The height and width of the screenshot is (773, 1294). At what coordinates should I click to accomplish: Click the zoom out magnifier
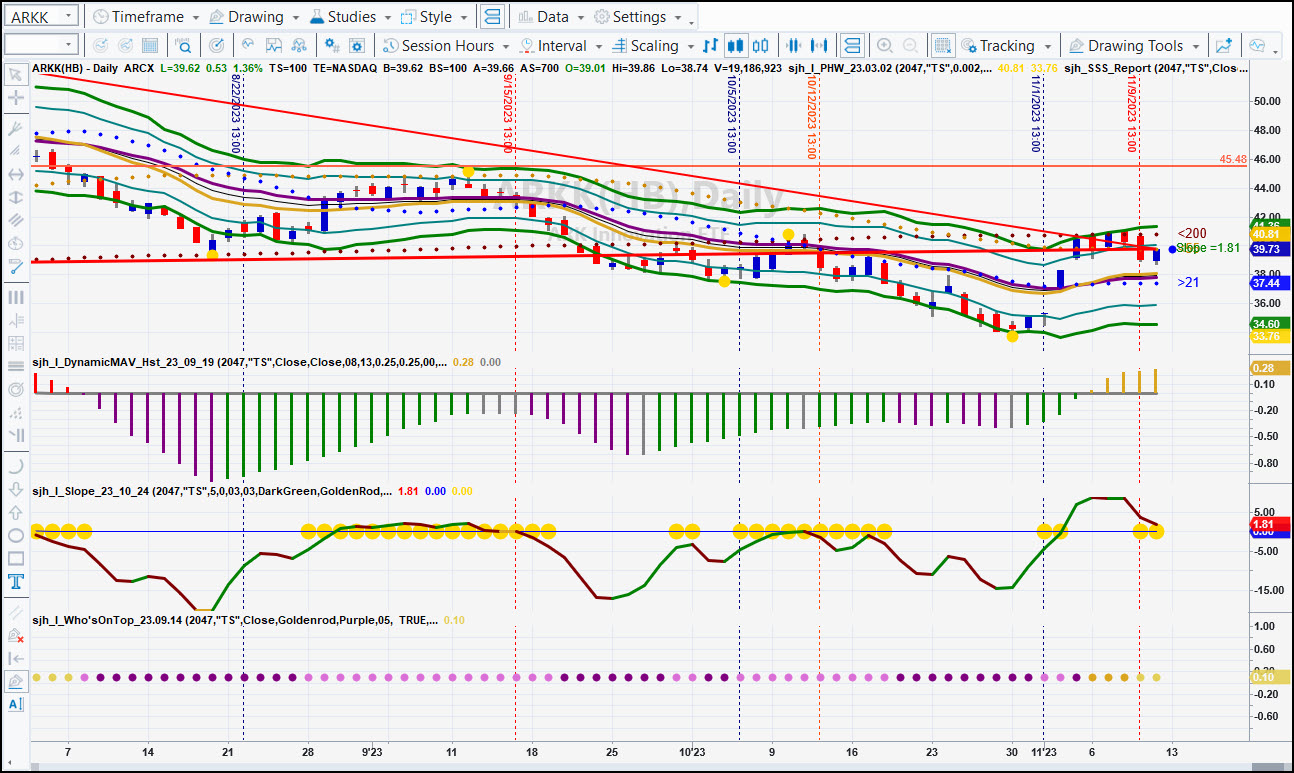pyautogui.click(x=910, y=46)
